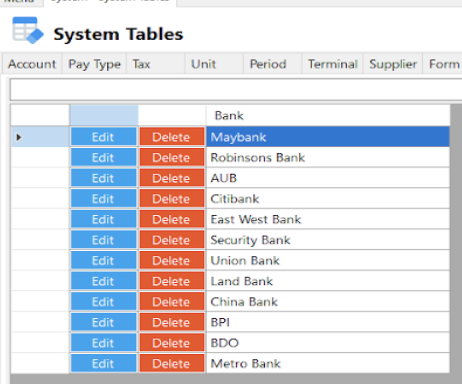Open the Account tab
462x384 pixels.
coord(32,64)
